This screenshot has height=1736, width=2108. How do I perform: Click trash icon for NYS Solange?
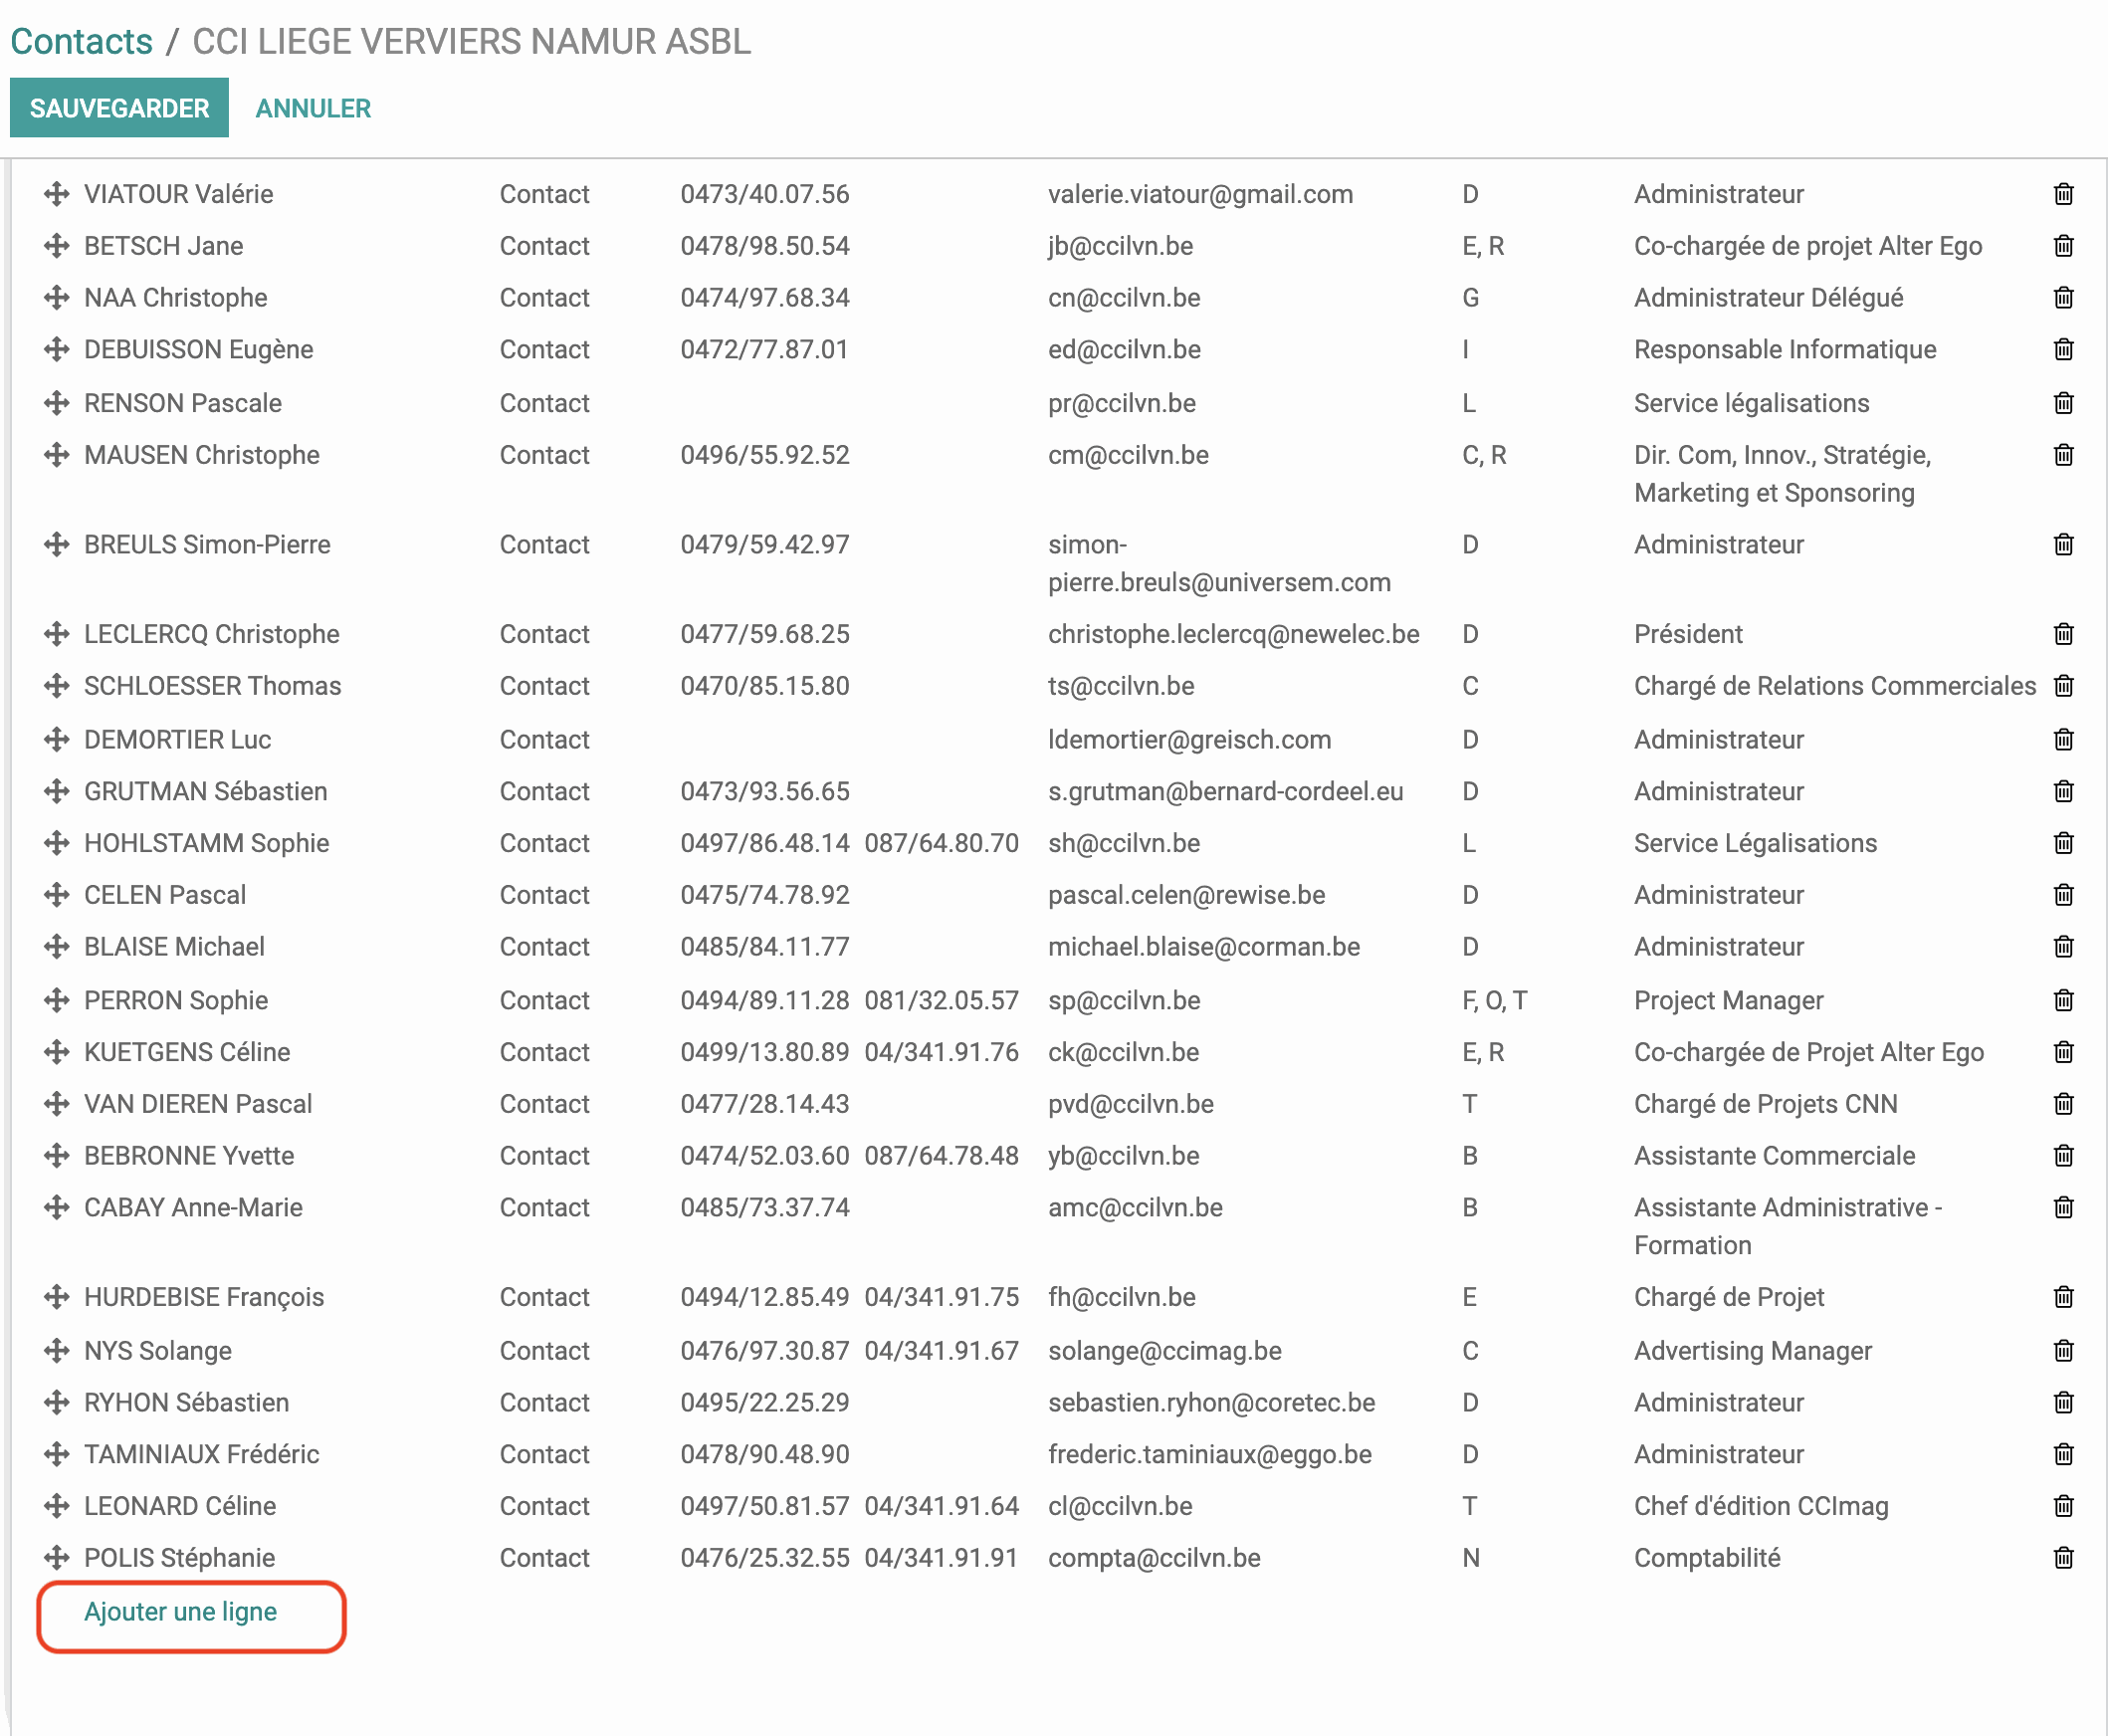tap(2063, 1351)
